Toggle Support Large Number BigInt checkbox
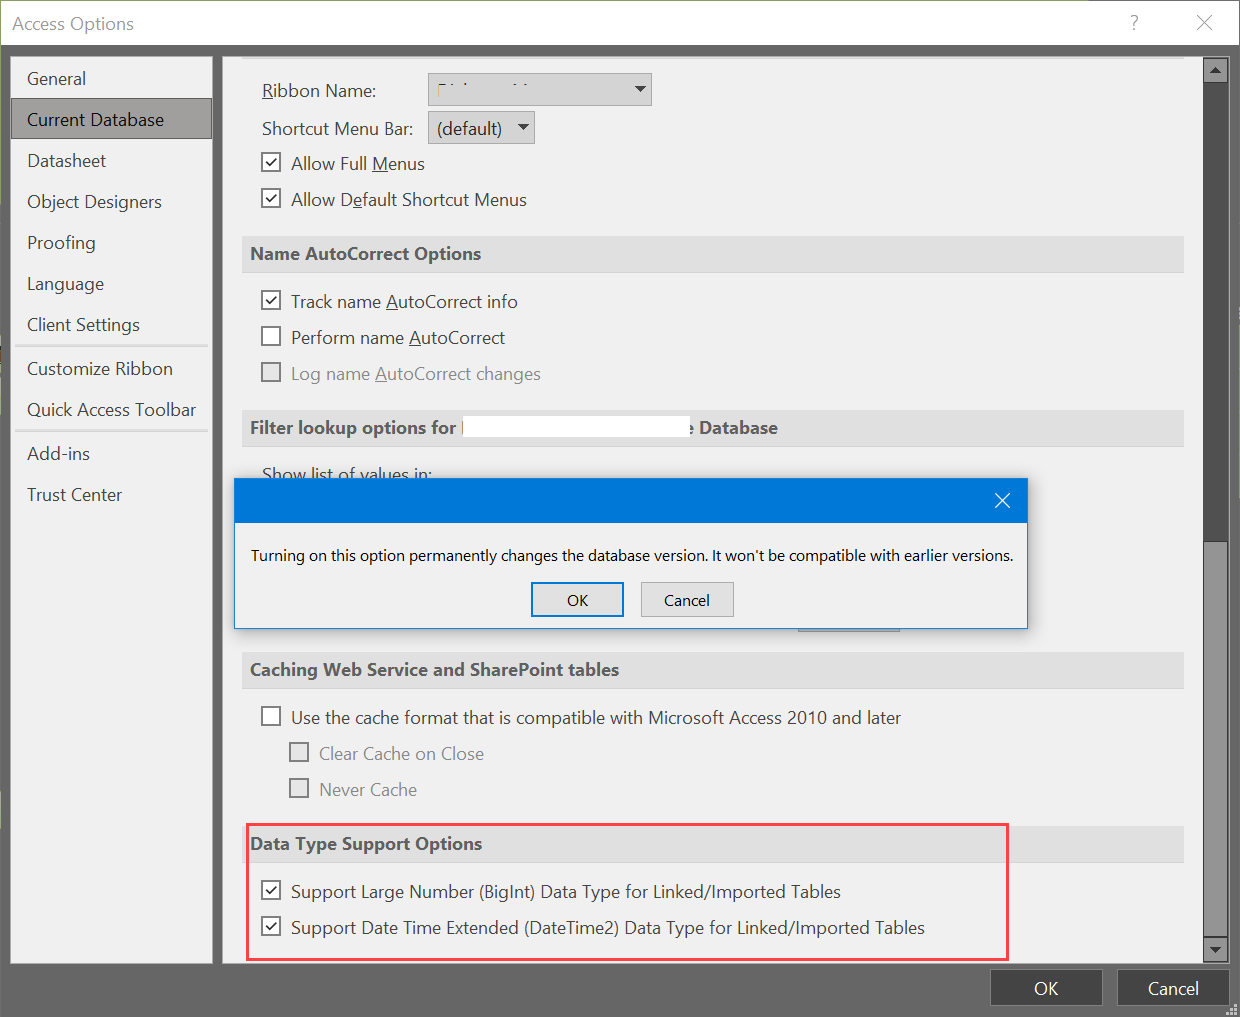The width and height of the screenshot is (1240, 1017). 271,890
